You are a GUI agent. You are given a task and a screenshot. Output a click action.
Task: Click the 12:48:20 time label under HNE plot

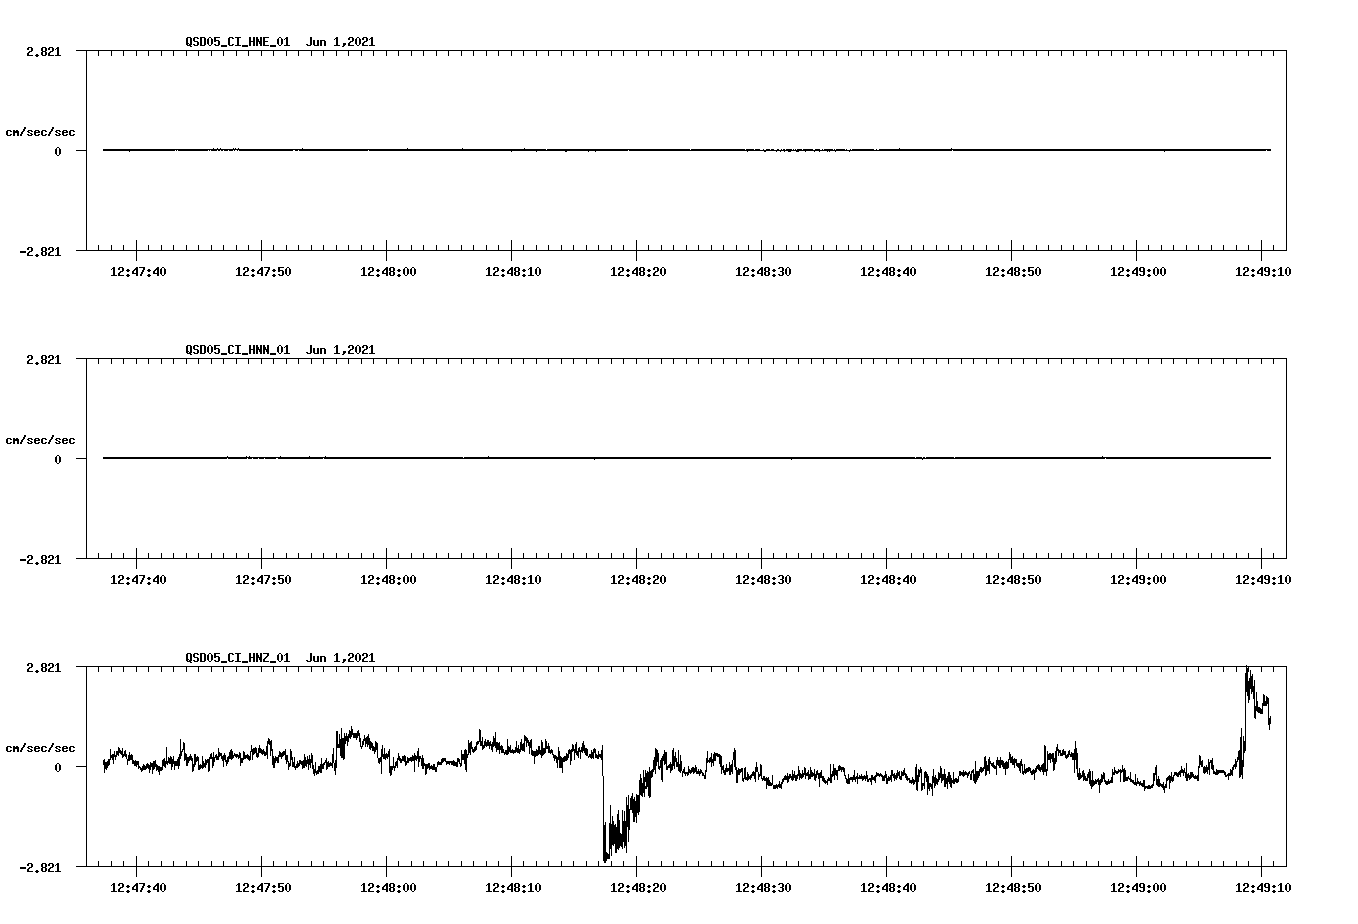638,272
